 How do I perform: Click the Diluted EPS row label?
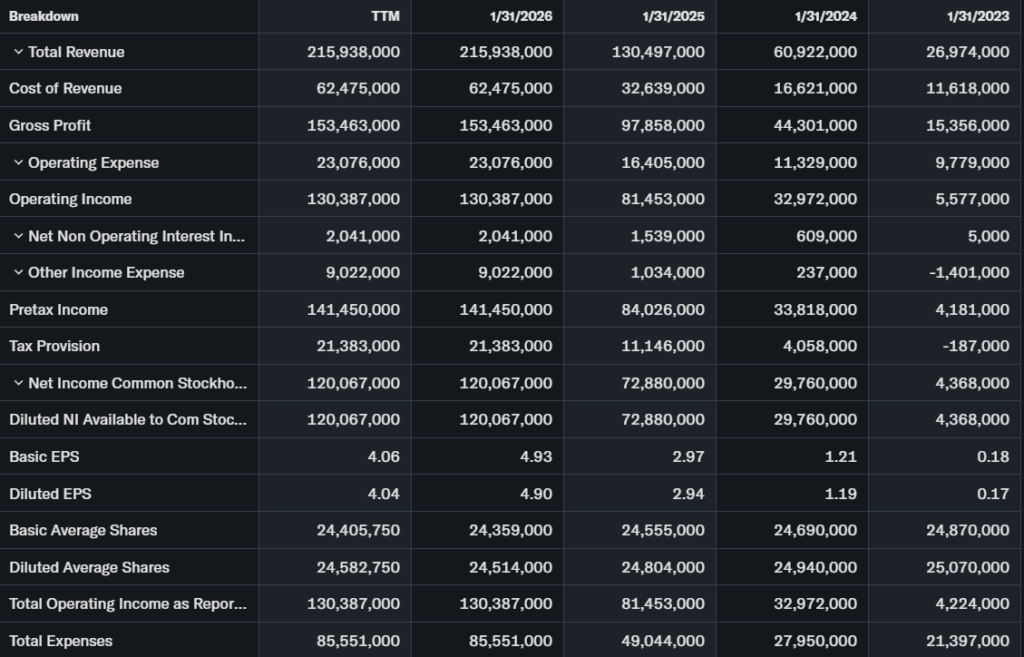click(50, 494)
